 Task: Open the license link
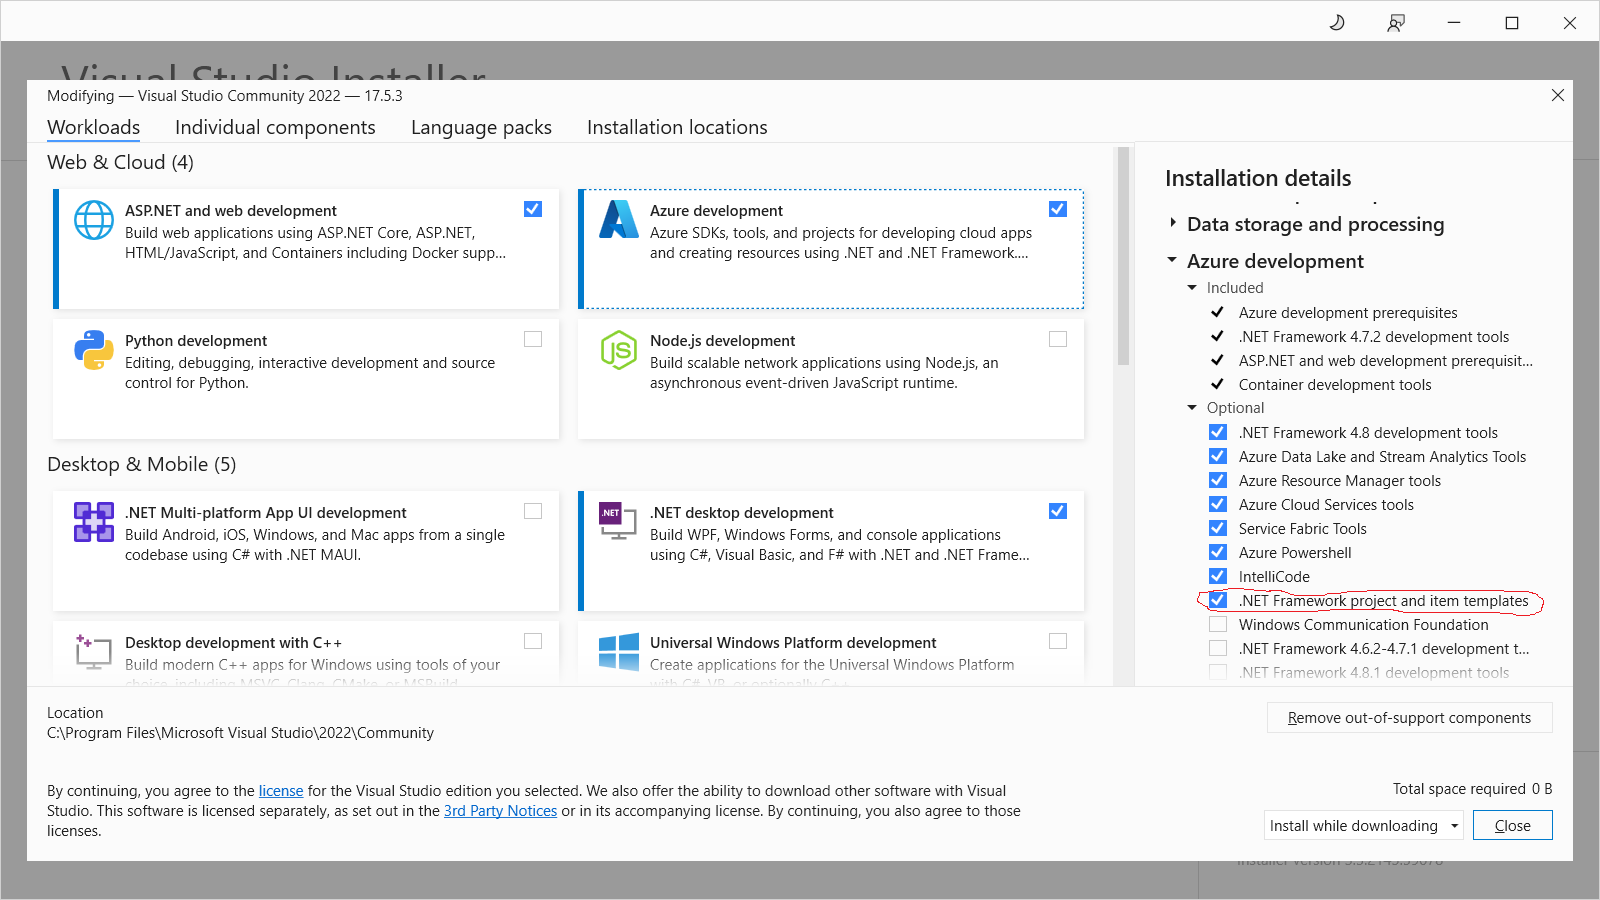(x=281, y=791)
